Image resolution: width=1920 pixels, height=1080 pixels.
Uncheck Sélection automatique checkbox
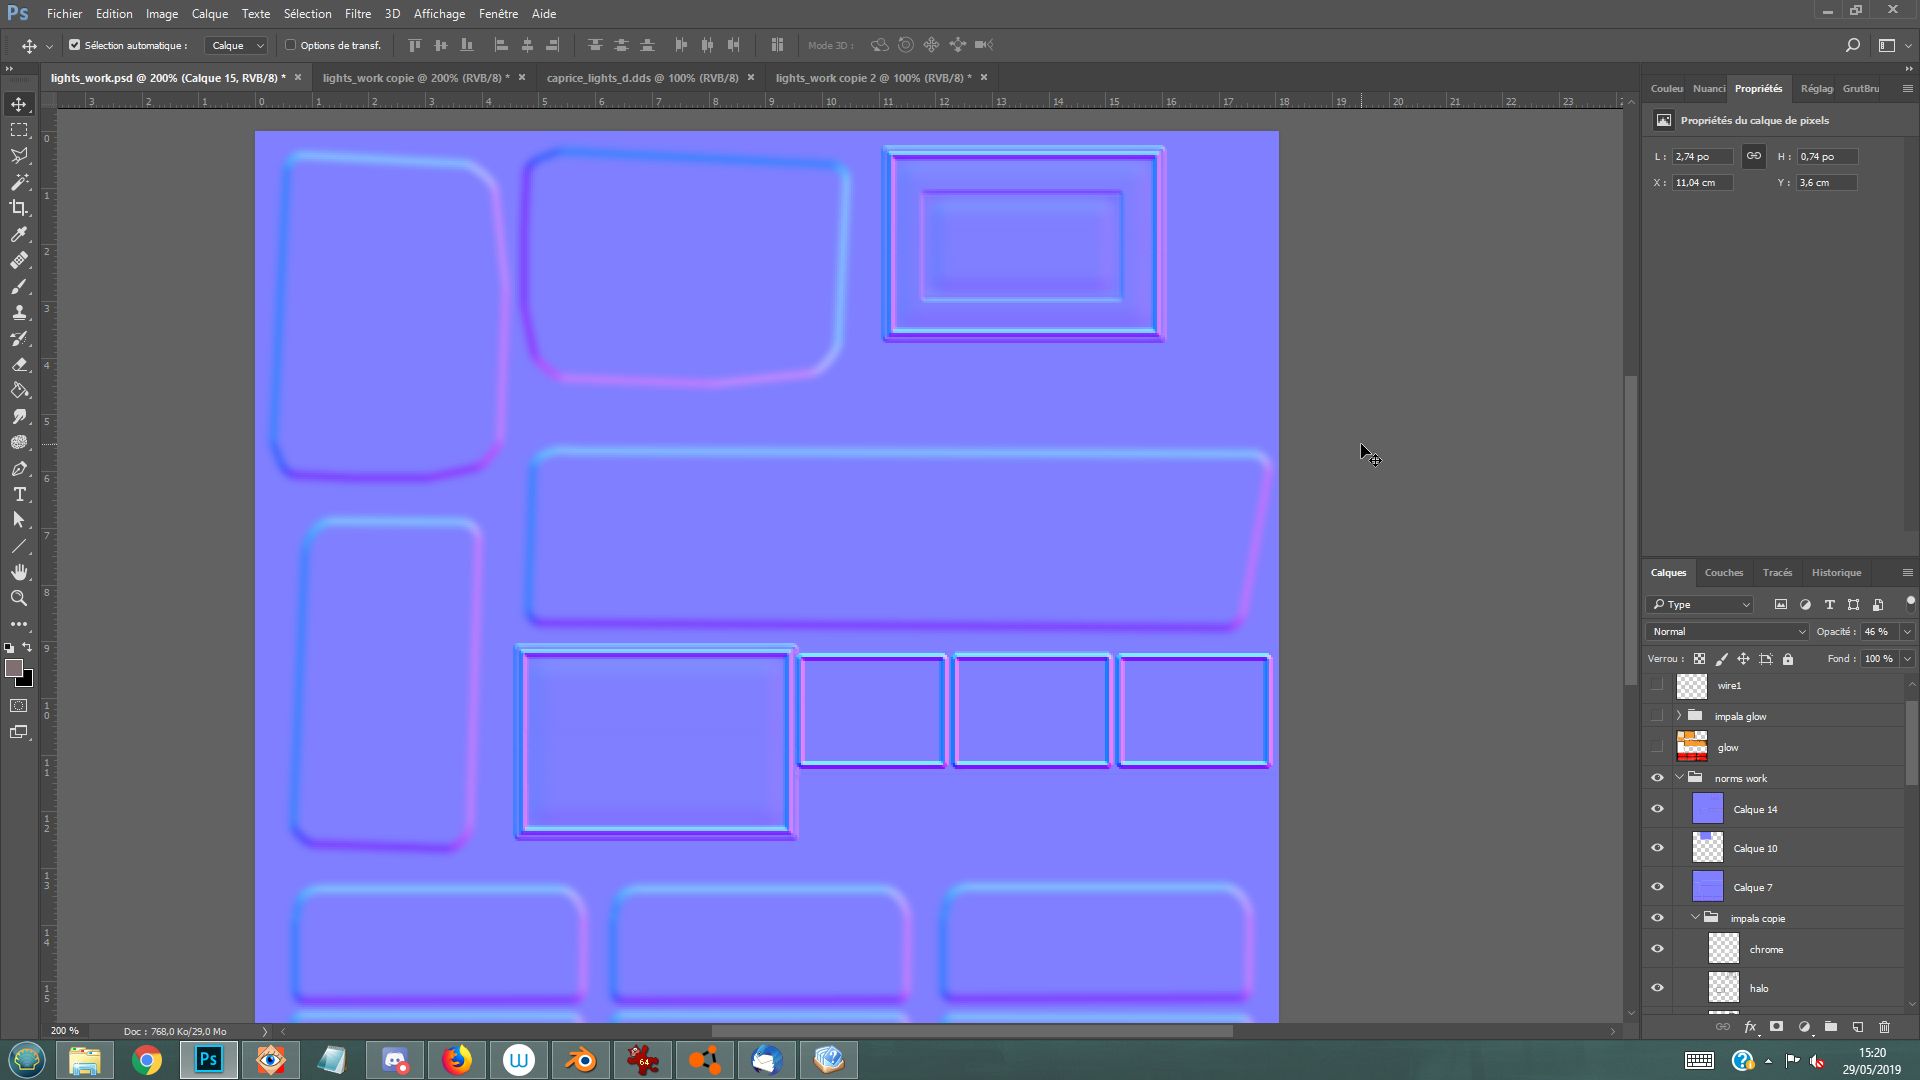point(74,45)
